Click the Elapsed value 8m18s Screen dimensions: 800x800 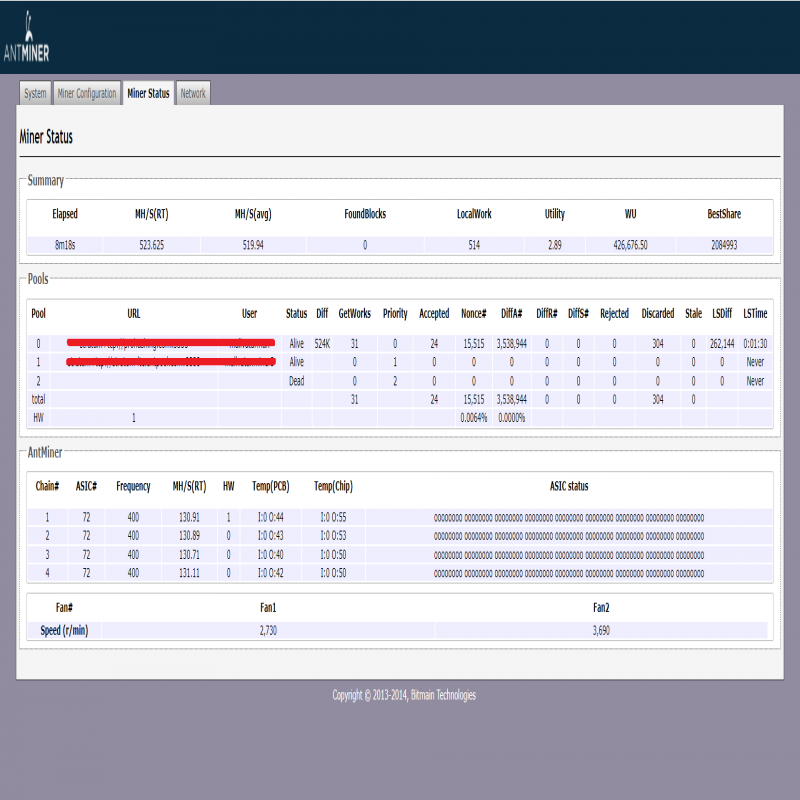click(65, 245)
